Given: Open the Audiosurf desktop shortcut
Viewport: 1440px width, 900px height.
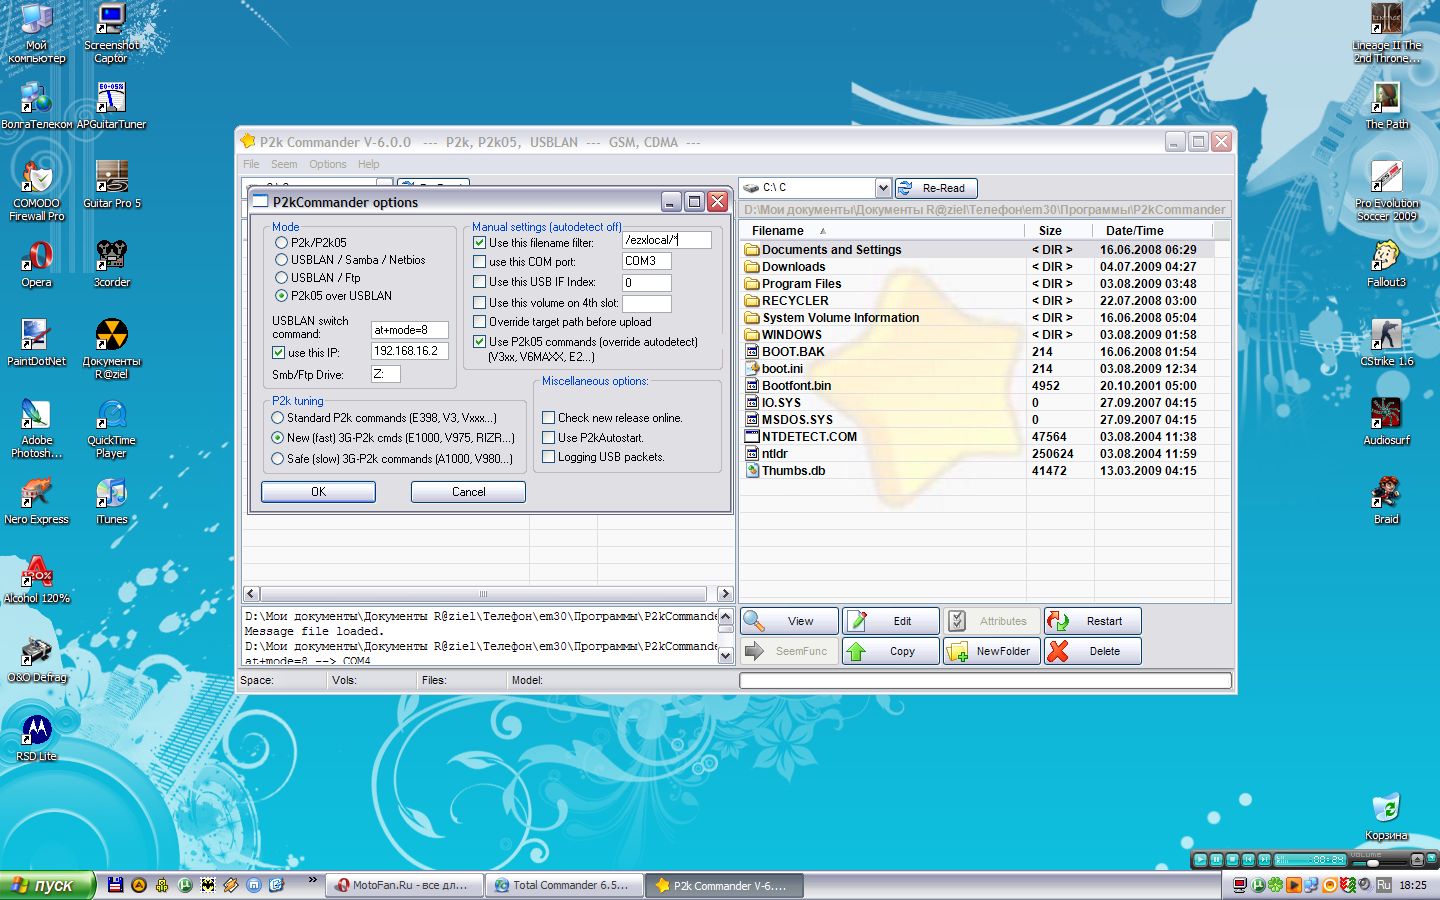Looking at the screenshot, I should (x=1386, y=422).
